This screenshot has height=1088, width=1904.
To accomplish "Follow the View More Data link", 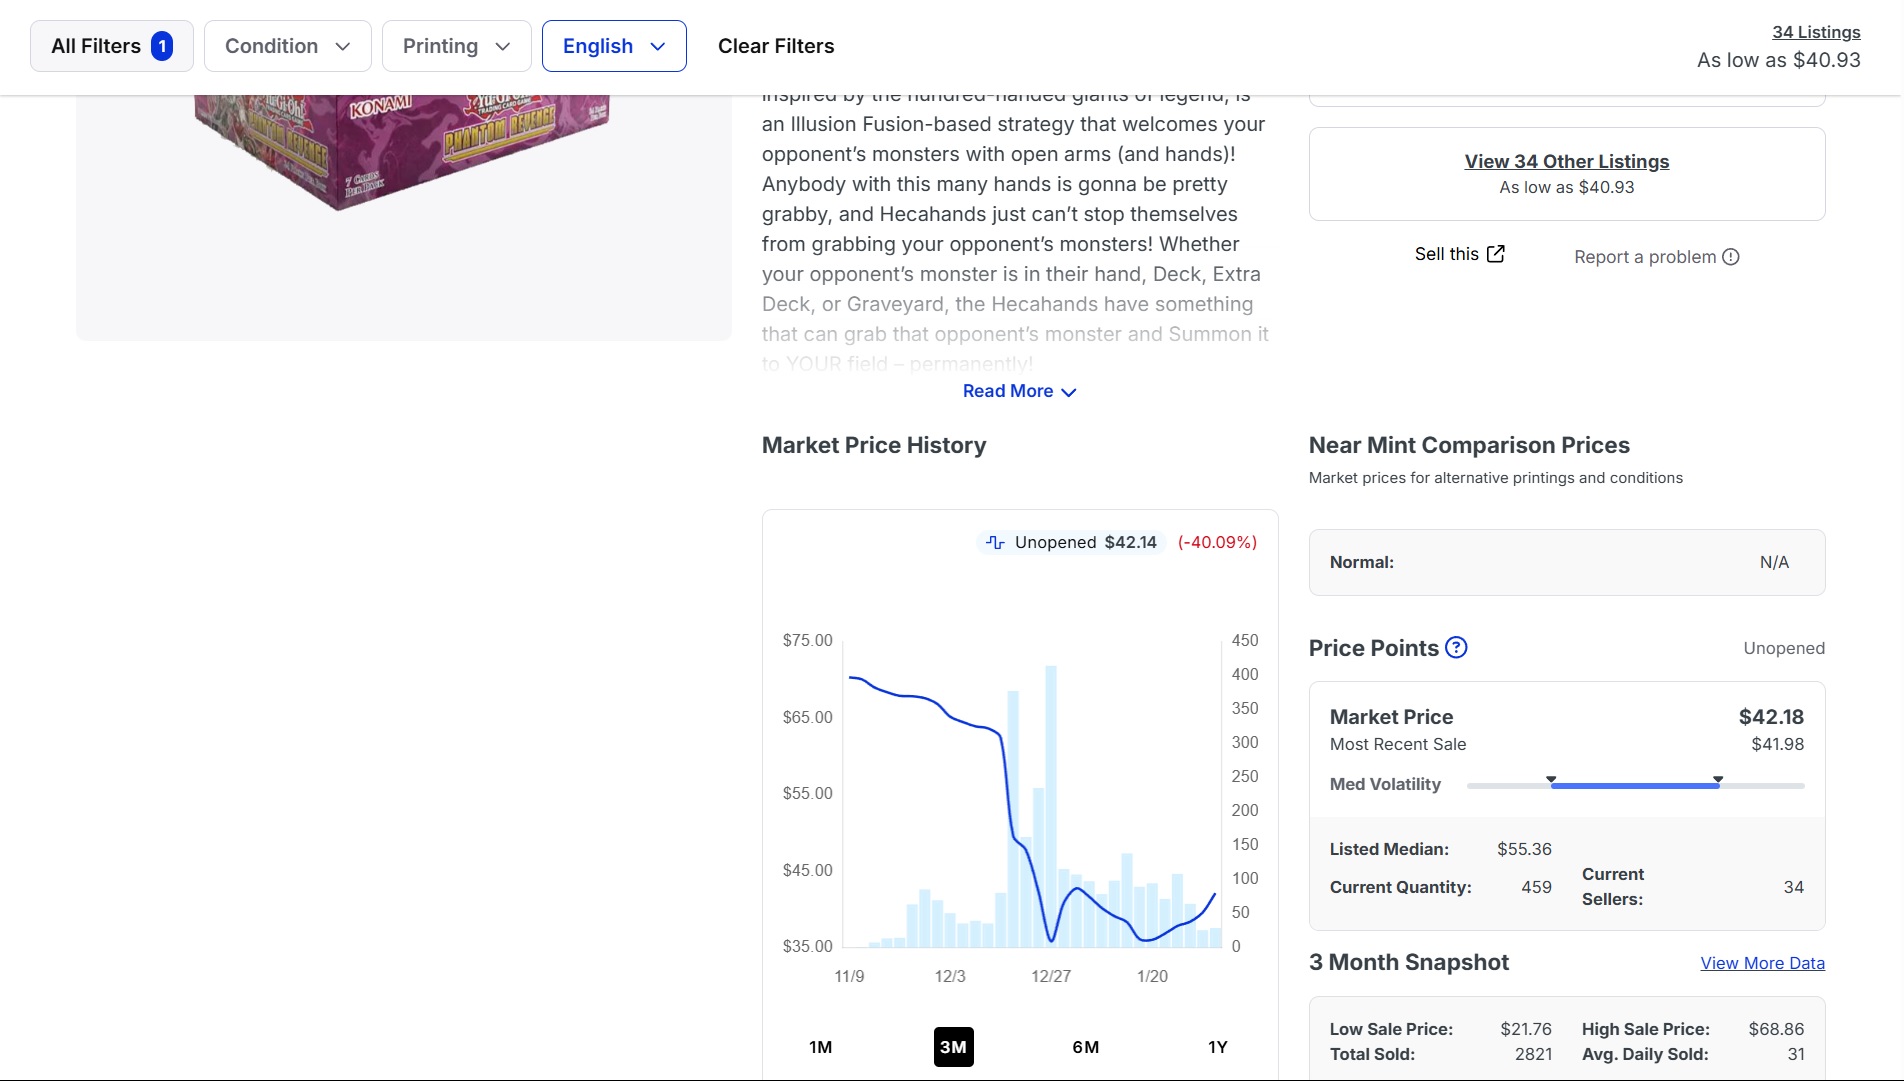I will (x=1762, y=963).
